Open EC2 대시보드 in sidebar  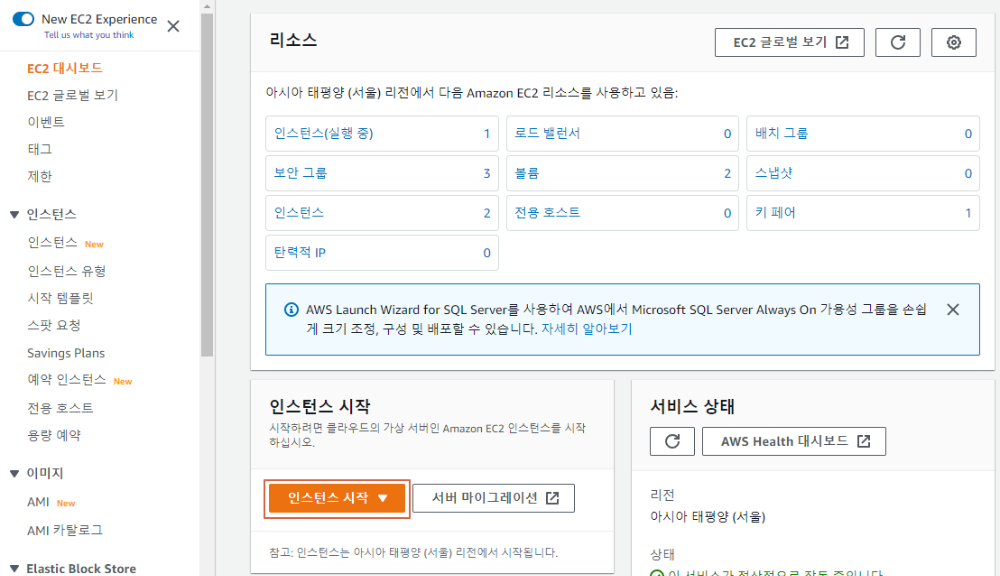(x=64, y=68)
